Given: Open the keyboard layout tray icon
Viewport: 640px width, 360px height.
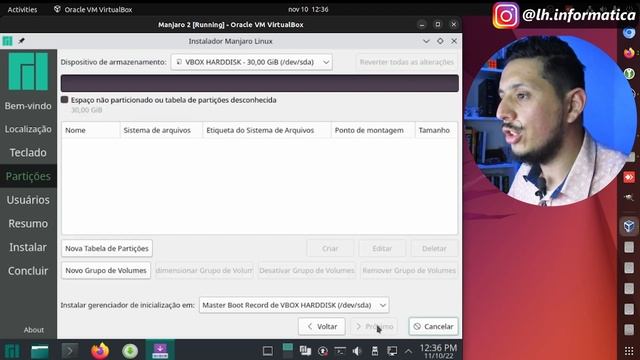Looking at the screenshot, I should [x=305, y=351].
